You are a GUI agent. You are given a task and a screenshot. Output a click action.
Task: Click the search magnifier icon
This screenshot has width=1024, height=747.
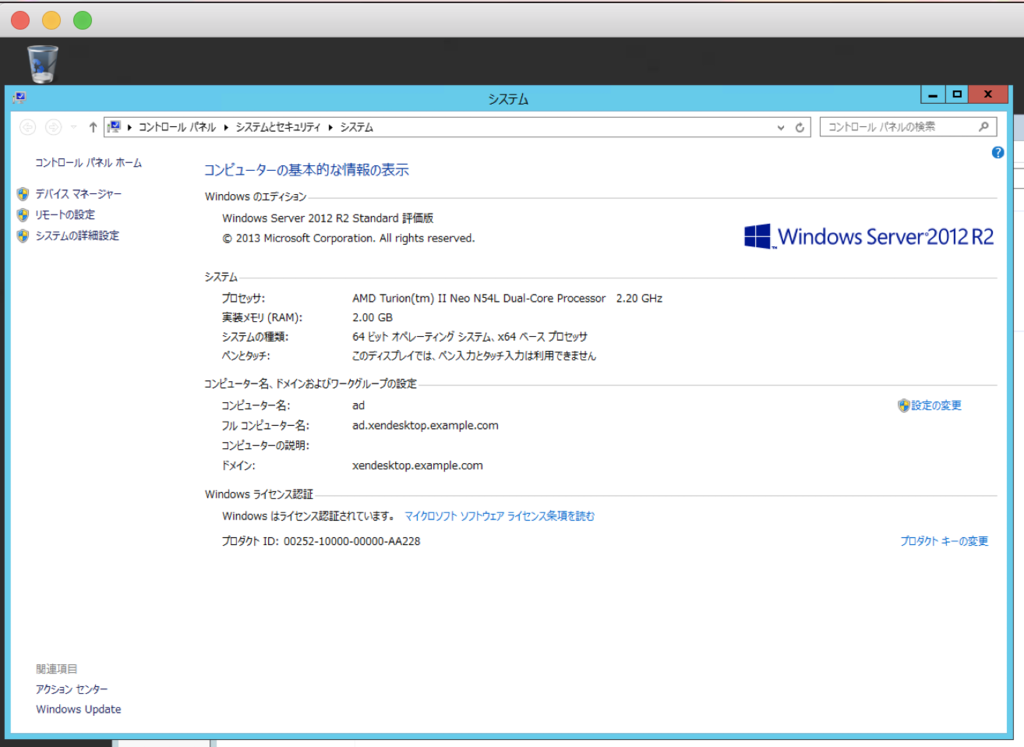pos(984,127)
